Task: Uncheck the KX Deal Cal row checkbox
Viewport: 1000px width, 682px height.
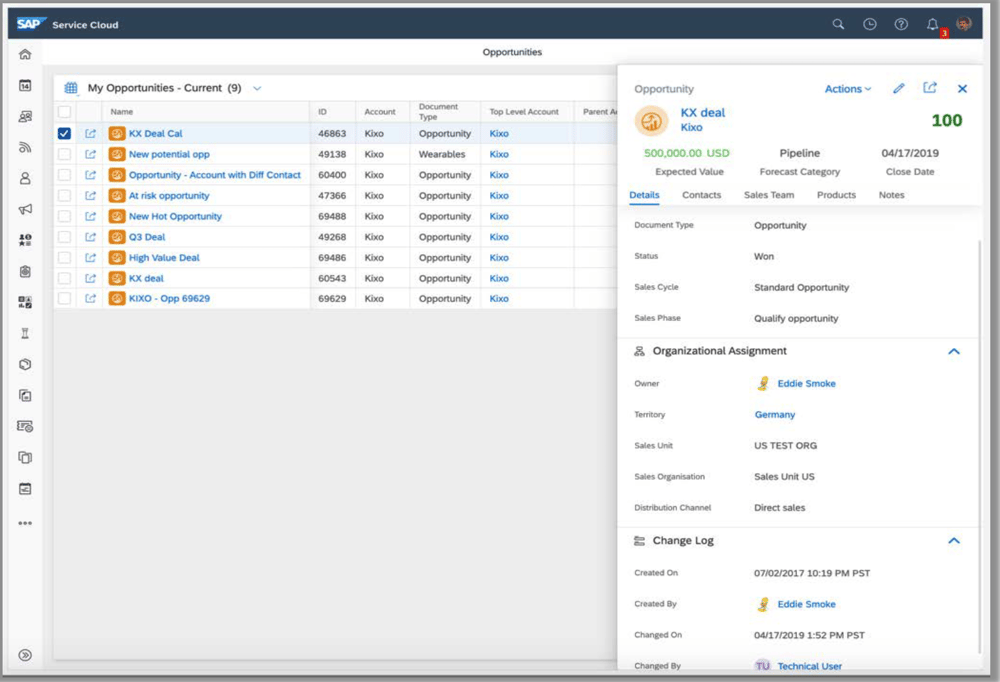Action: pos(65,133)
